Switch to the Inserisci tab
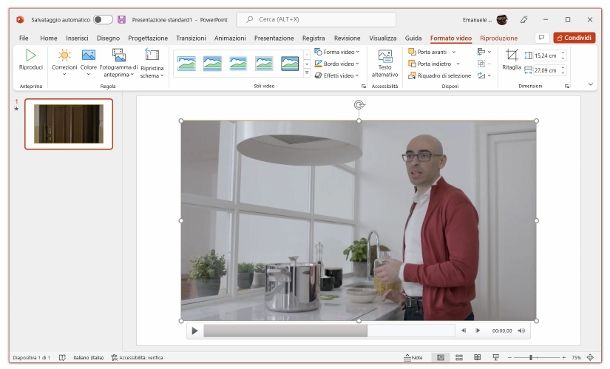610x369 pixels. click(77, 38)
